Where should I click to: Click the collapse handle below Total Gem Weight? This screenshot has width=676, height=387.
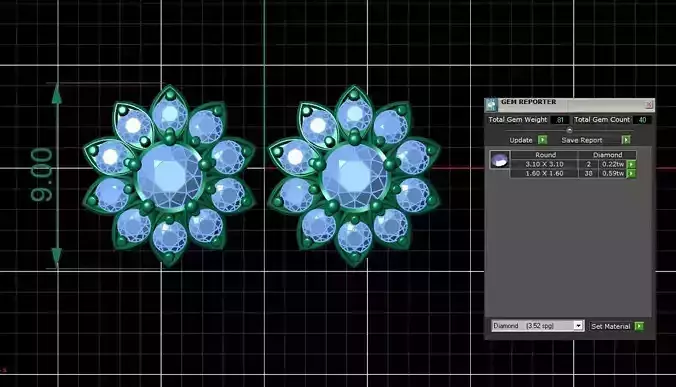[569, 130]
